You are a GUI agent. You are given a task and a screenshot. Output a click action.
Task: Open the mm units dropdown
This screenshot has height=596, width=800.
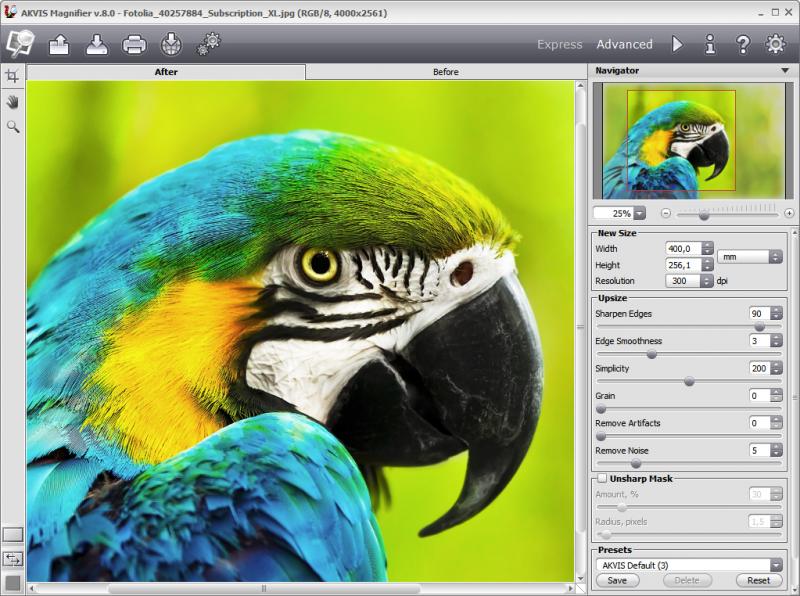(749, 257)
